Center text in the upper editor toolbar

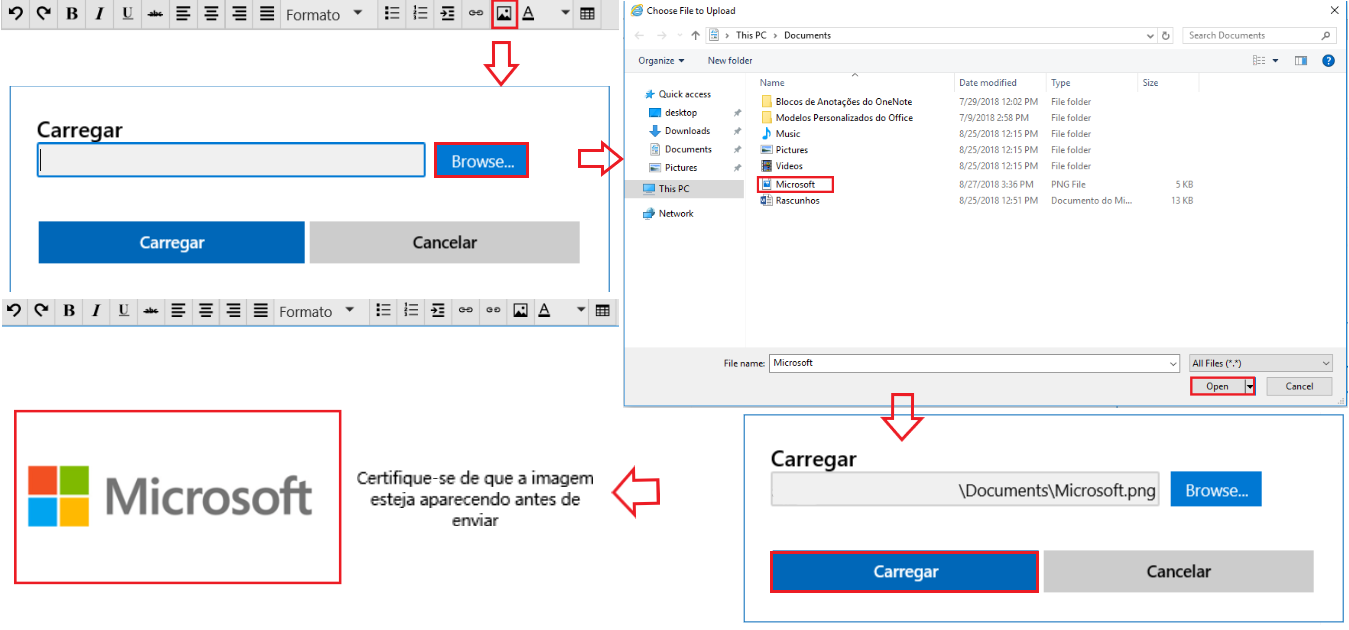(x=211, y=14)
